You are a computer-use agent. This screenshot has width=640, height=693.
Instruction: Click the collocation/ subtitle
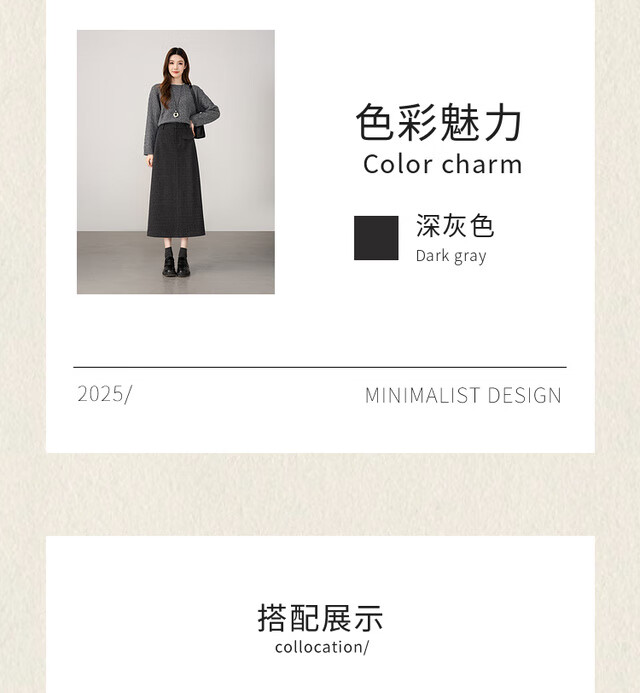pos(322,647)
